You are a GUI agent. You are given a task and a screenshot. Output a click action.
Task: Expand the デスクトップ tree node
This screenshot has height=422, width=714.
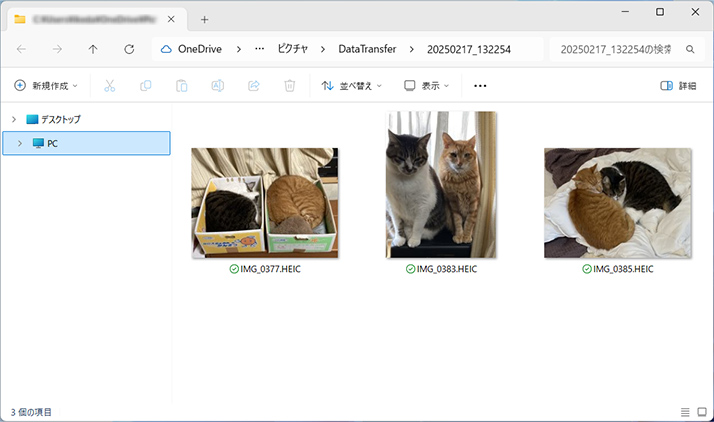(13, 119)
